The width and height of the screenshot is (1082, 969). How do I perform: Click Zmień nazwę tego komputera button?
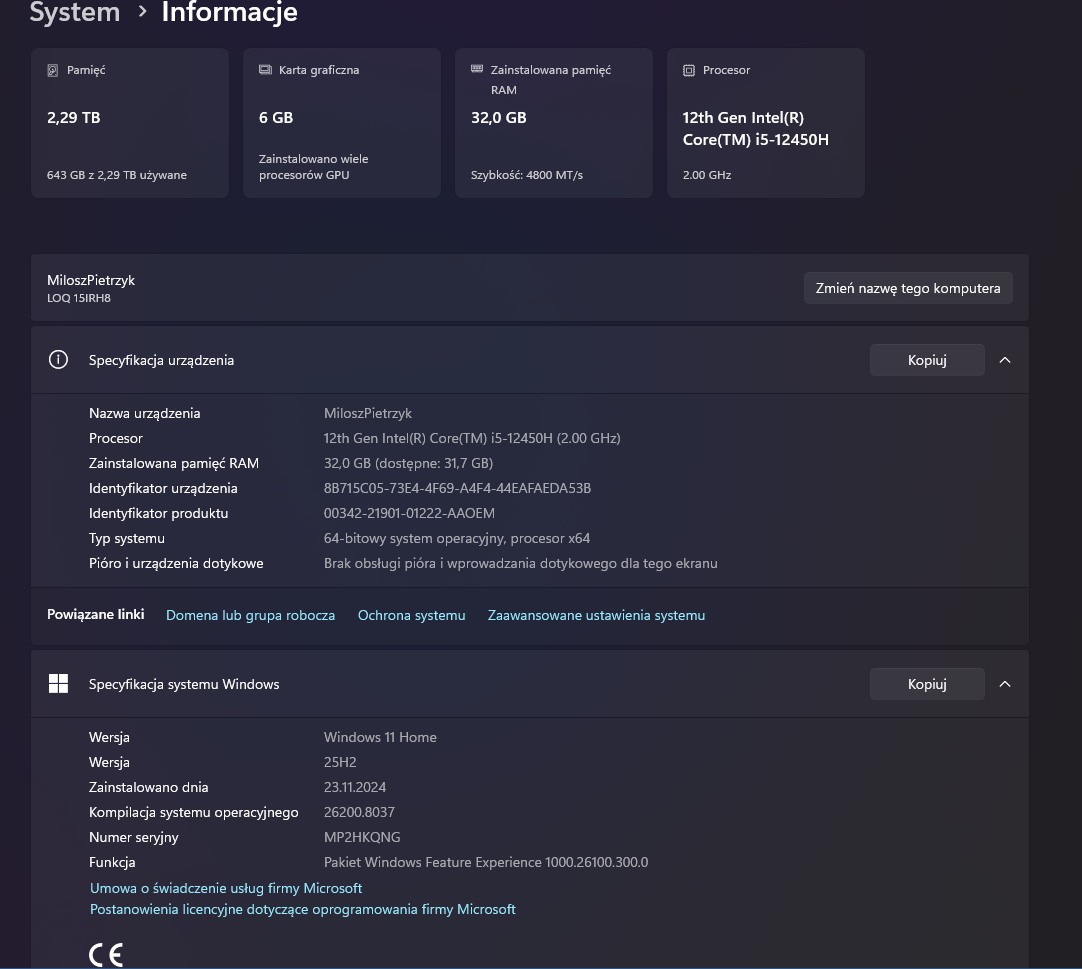pos(908,288)
